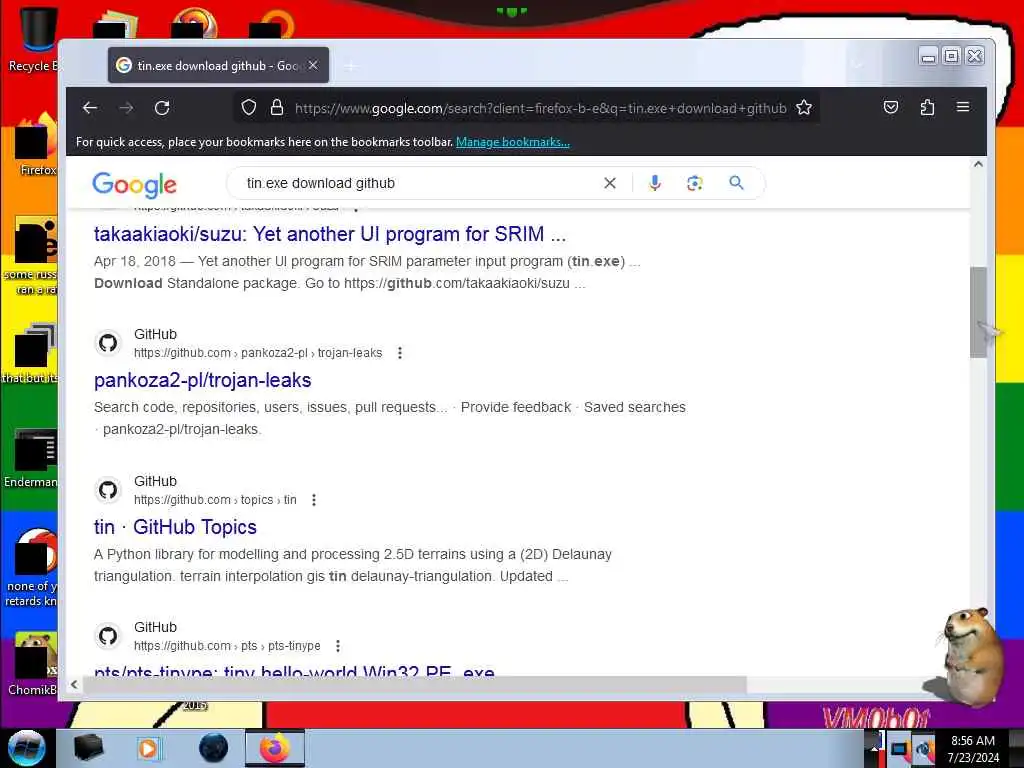Click the blue magnifier search button
This screenshot has height=768, width=1024.
pos(736,184)
